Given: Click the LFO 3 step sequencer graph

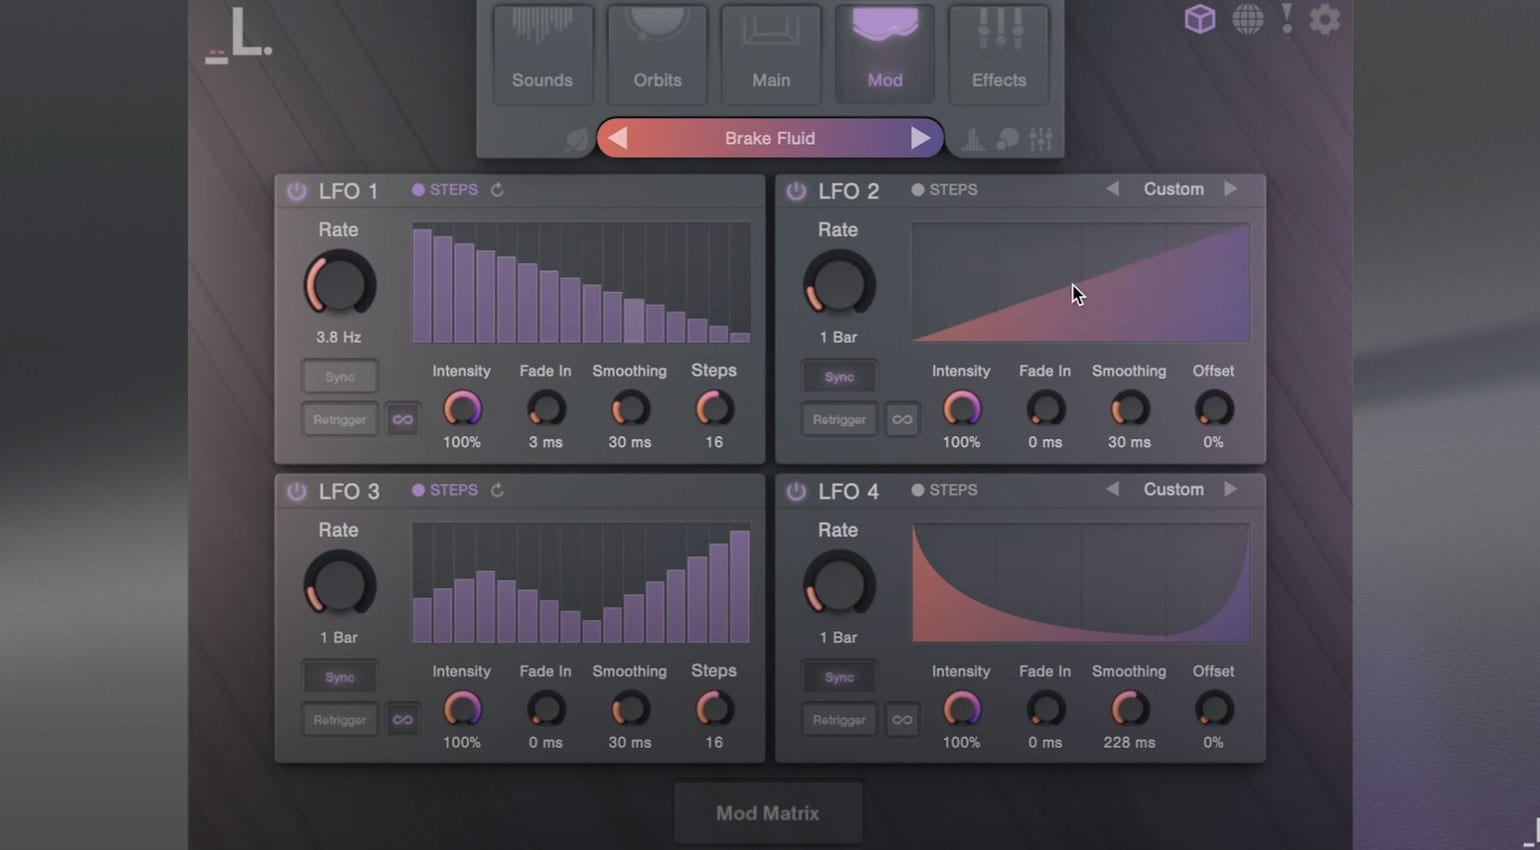Looking at the screenshot, I should coord(581,584).
